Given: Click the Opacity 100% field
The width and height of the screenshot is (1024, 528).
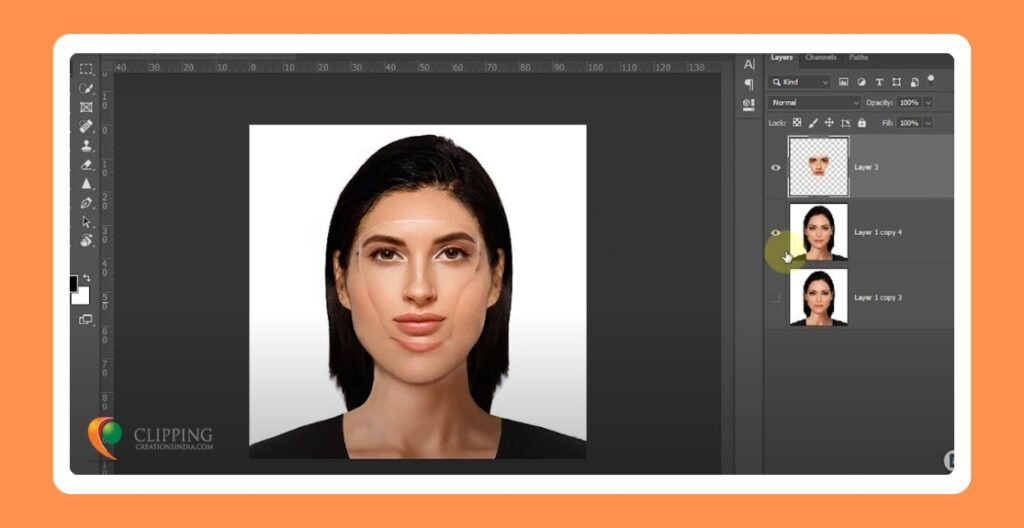Looking at the screenshot, I should click(909, 103).
